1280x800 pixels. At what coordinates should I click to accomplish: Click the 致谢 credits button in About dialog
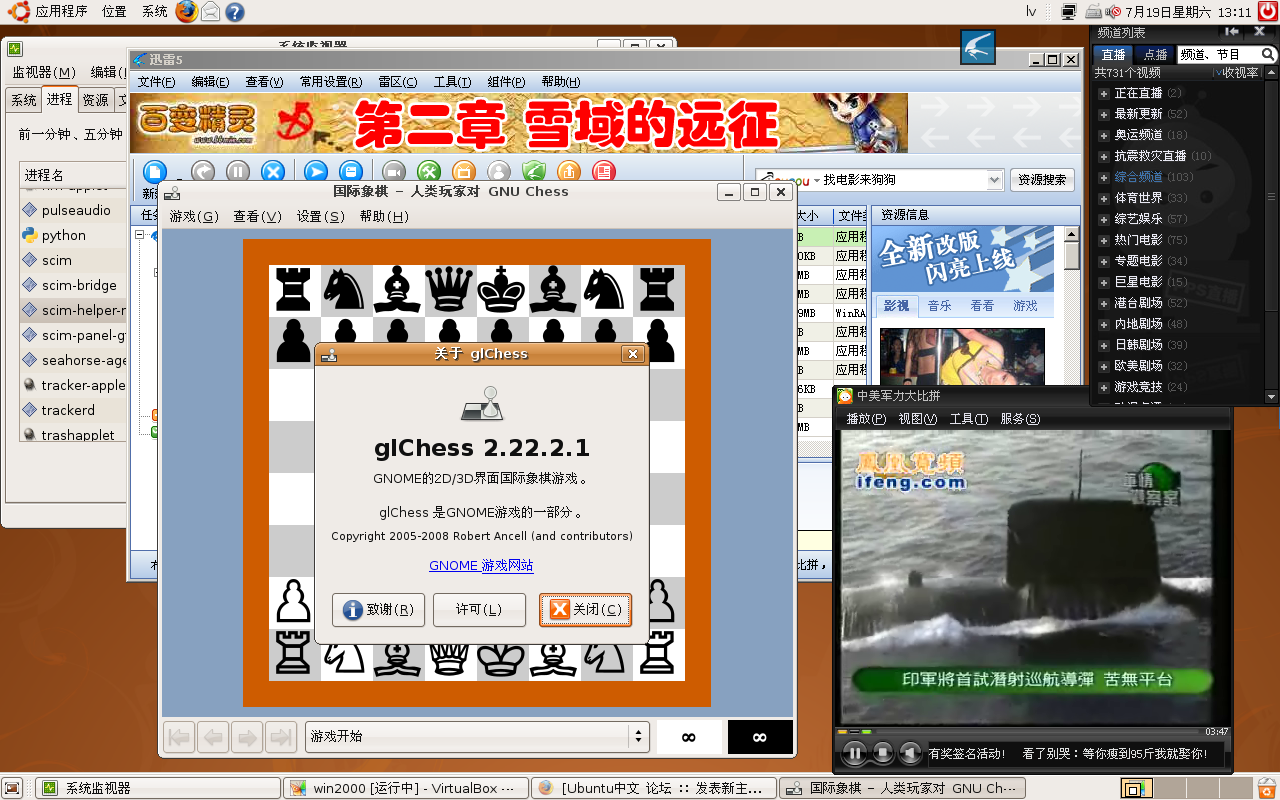(378, 610)
